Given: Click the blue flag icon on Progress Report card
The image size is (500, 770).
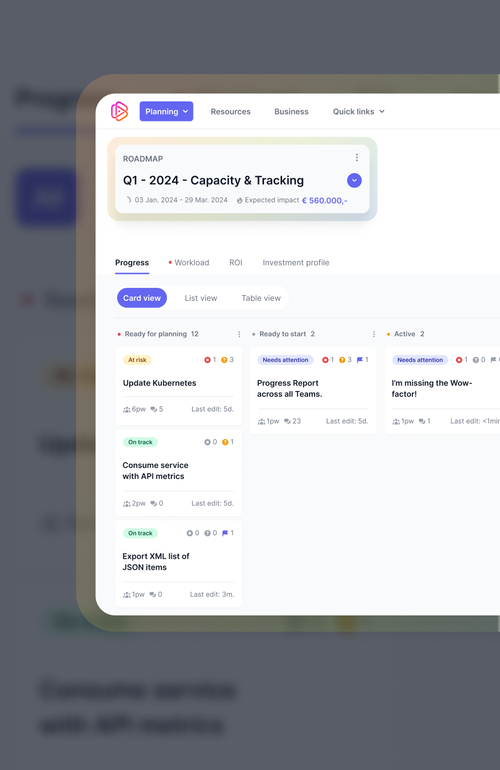Looking at the screenshot, I should click(360, 360).
